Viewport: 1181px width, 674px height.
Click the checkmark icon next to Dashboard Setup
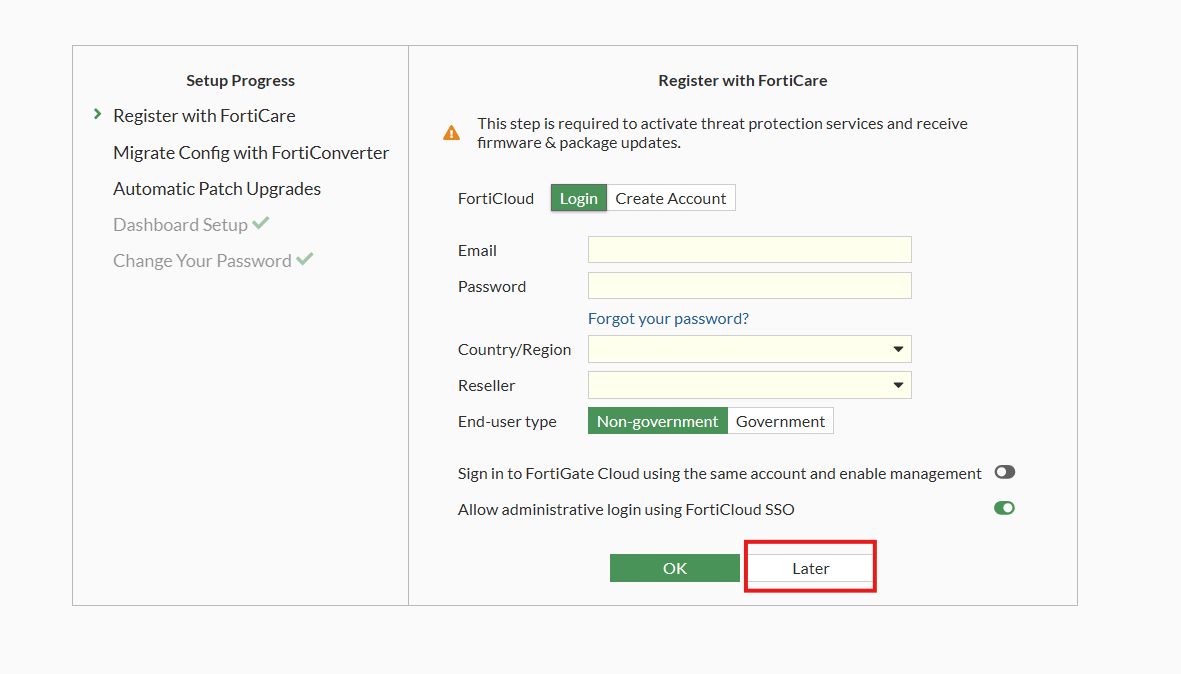click(261, 223)
